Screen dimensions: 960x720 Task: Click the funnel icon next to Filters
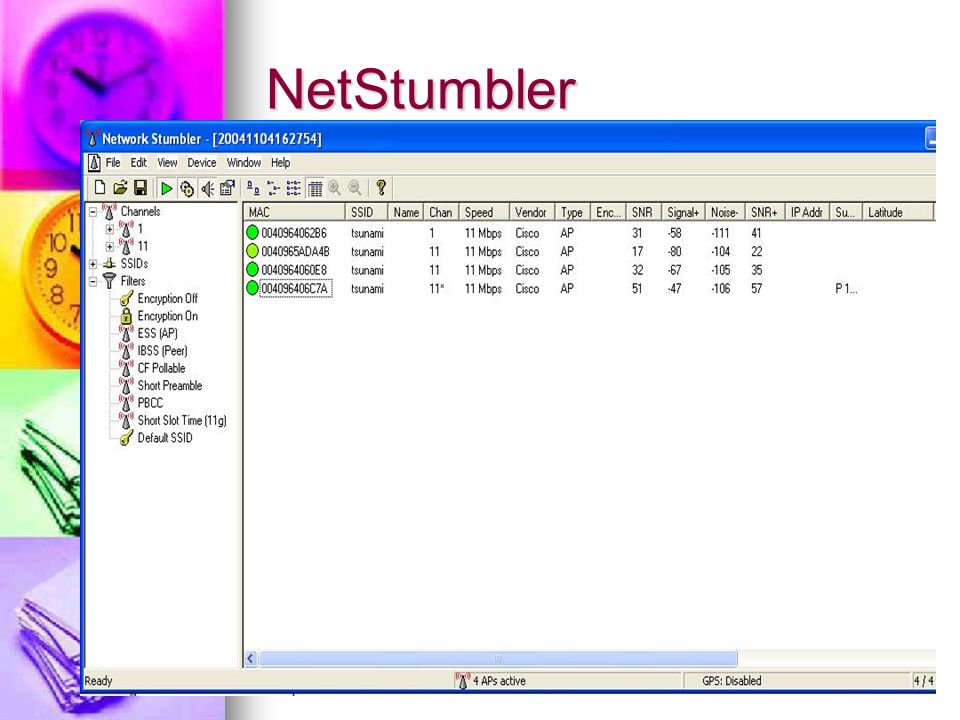(x=110, y=281)
